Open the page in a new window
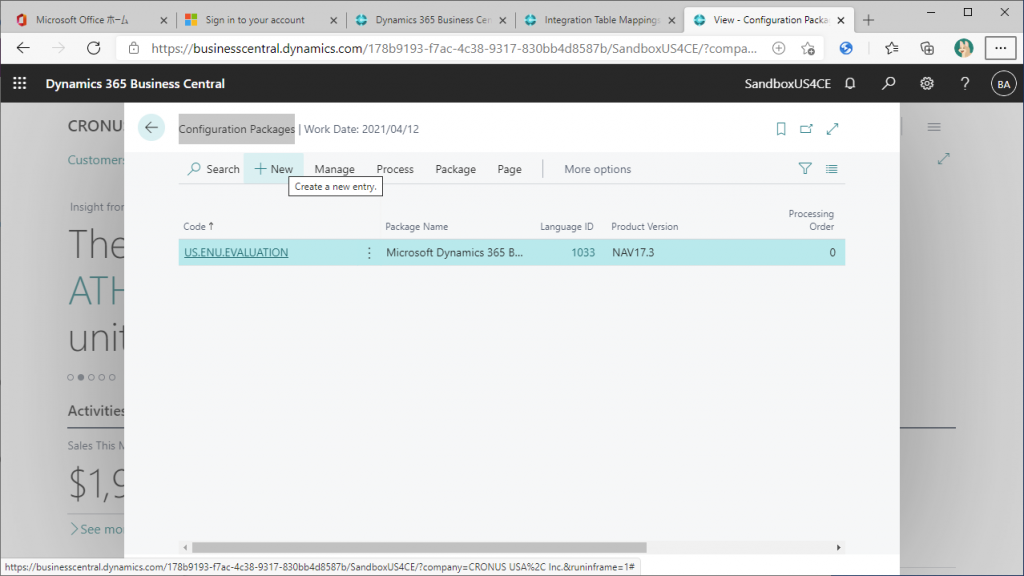 coord(807,129)
